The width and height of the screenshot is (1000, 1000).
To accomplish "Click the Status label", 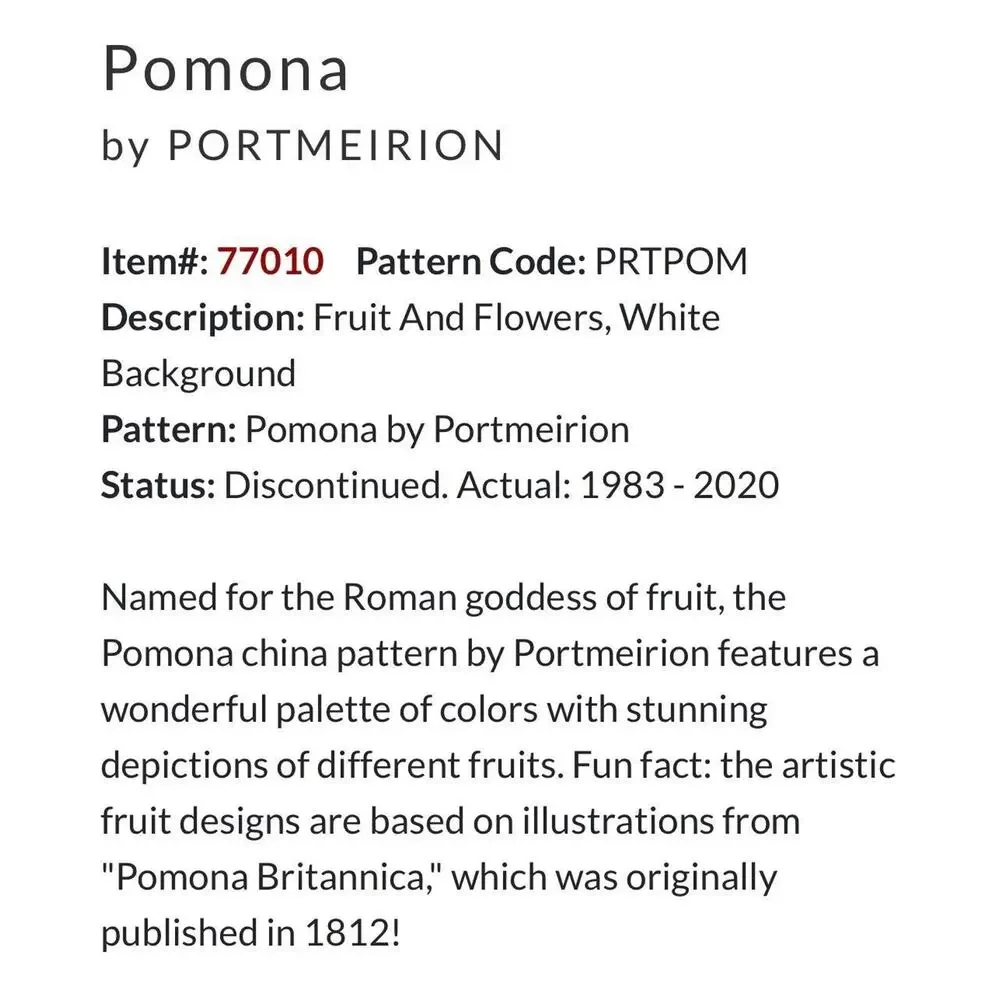I will 158,485.
